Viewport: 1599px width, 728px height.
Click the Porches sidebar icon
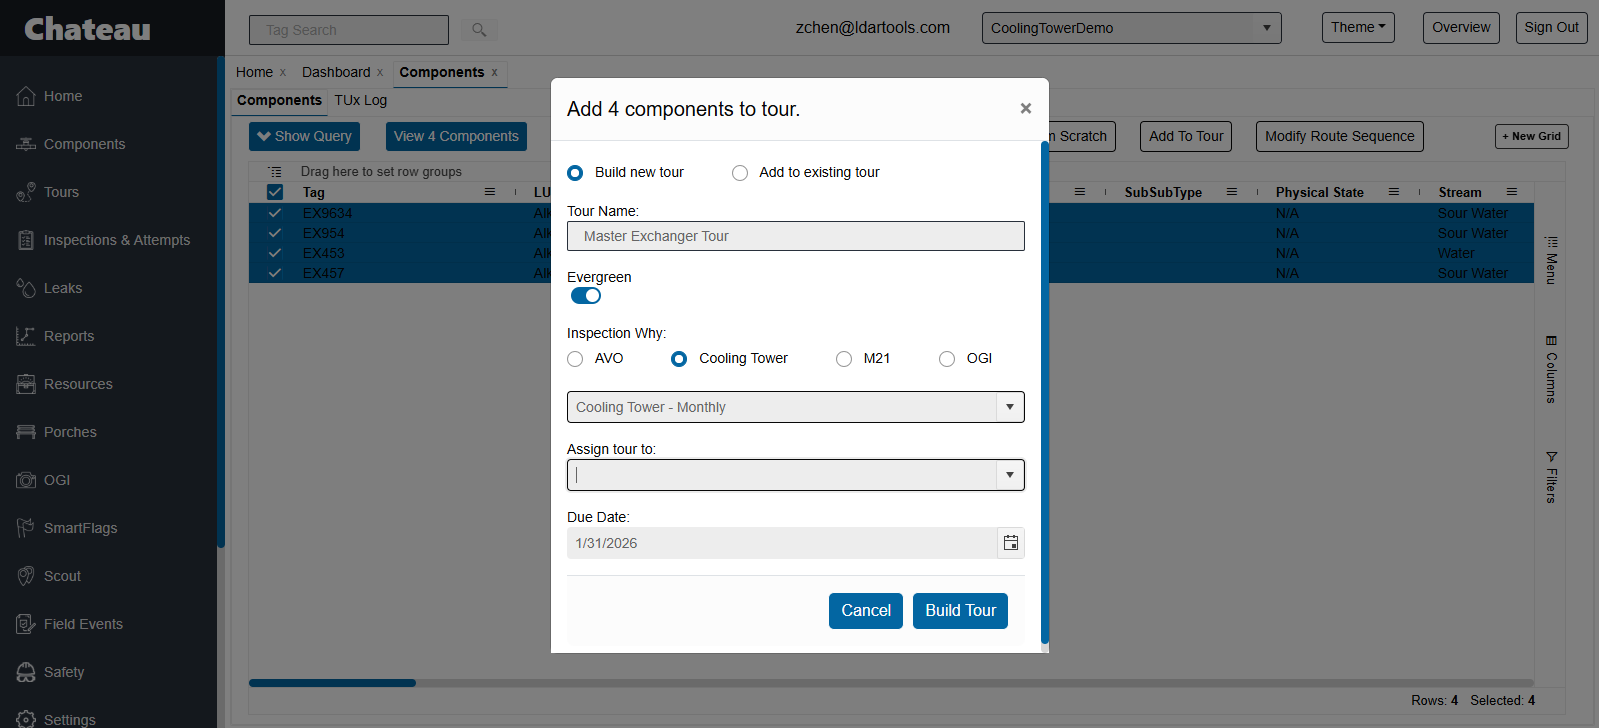[26, 432]
